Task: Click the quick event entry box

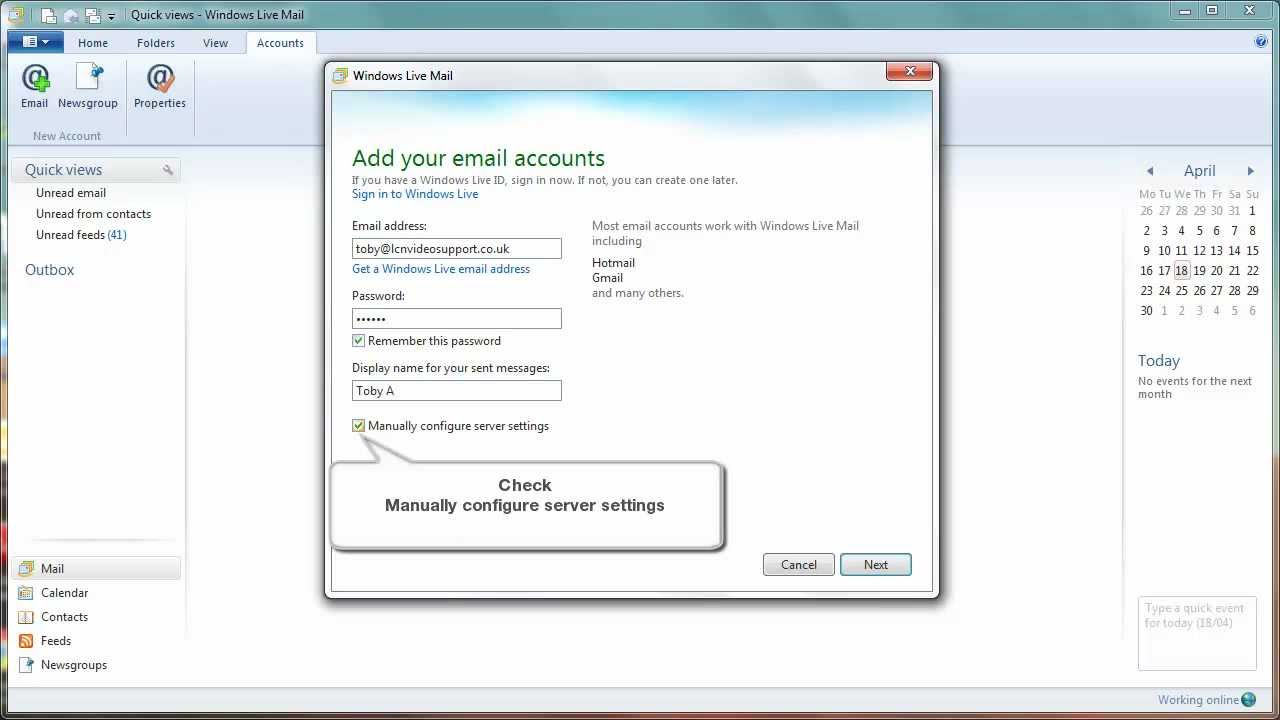Action: pos(1197,633)
